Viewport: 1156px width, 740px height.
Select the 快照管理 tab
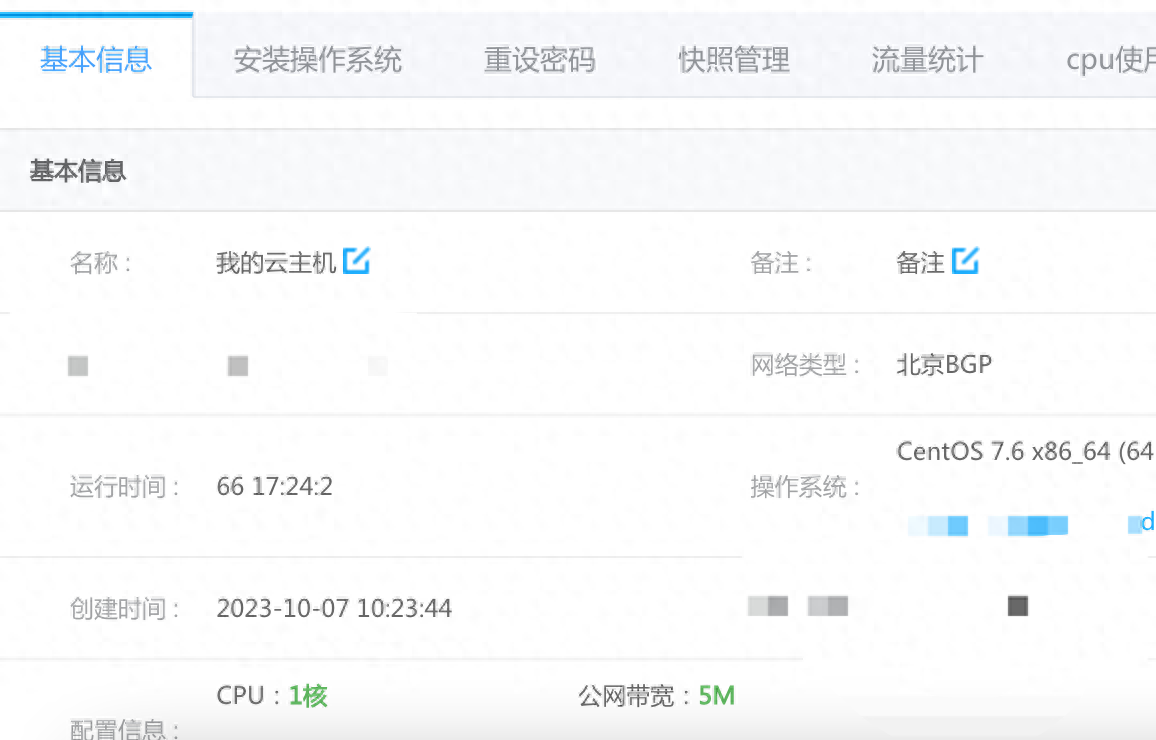pos(733,60)
